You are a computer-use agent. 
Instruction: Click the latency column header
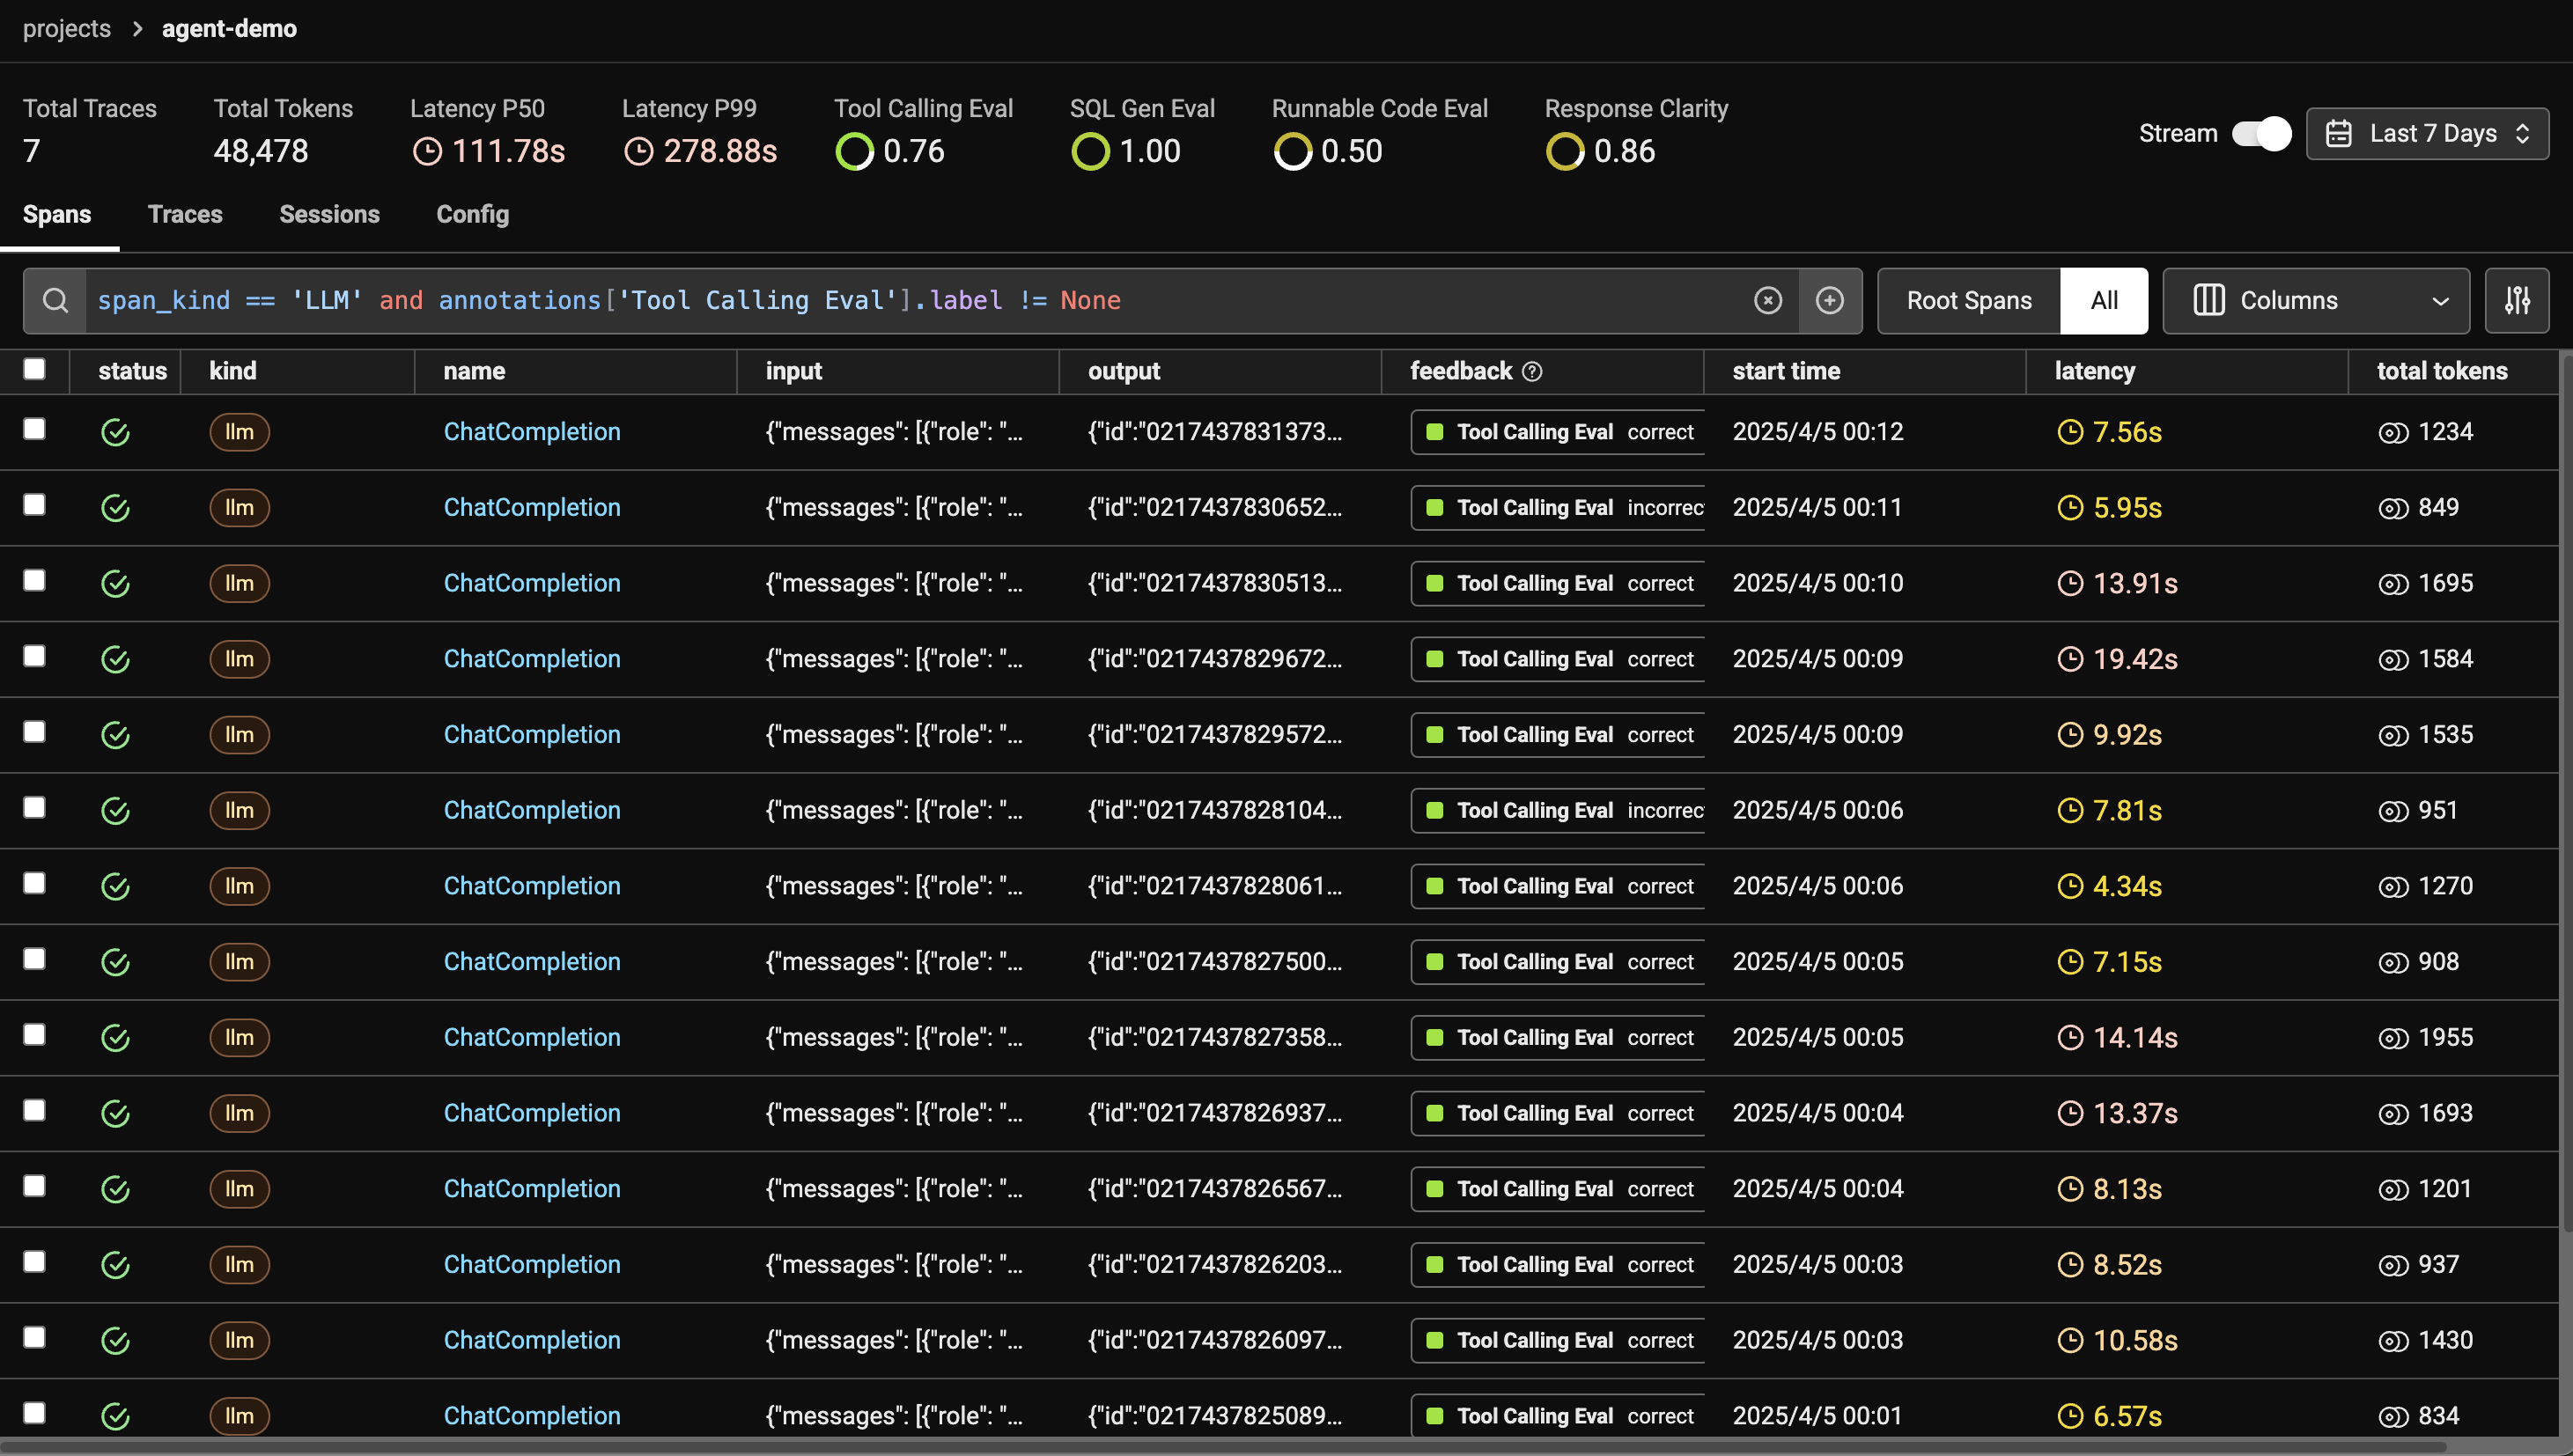2095,372
